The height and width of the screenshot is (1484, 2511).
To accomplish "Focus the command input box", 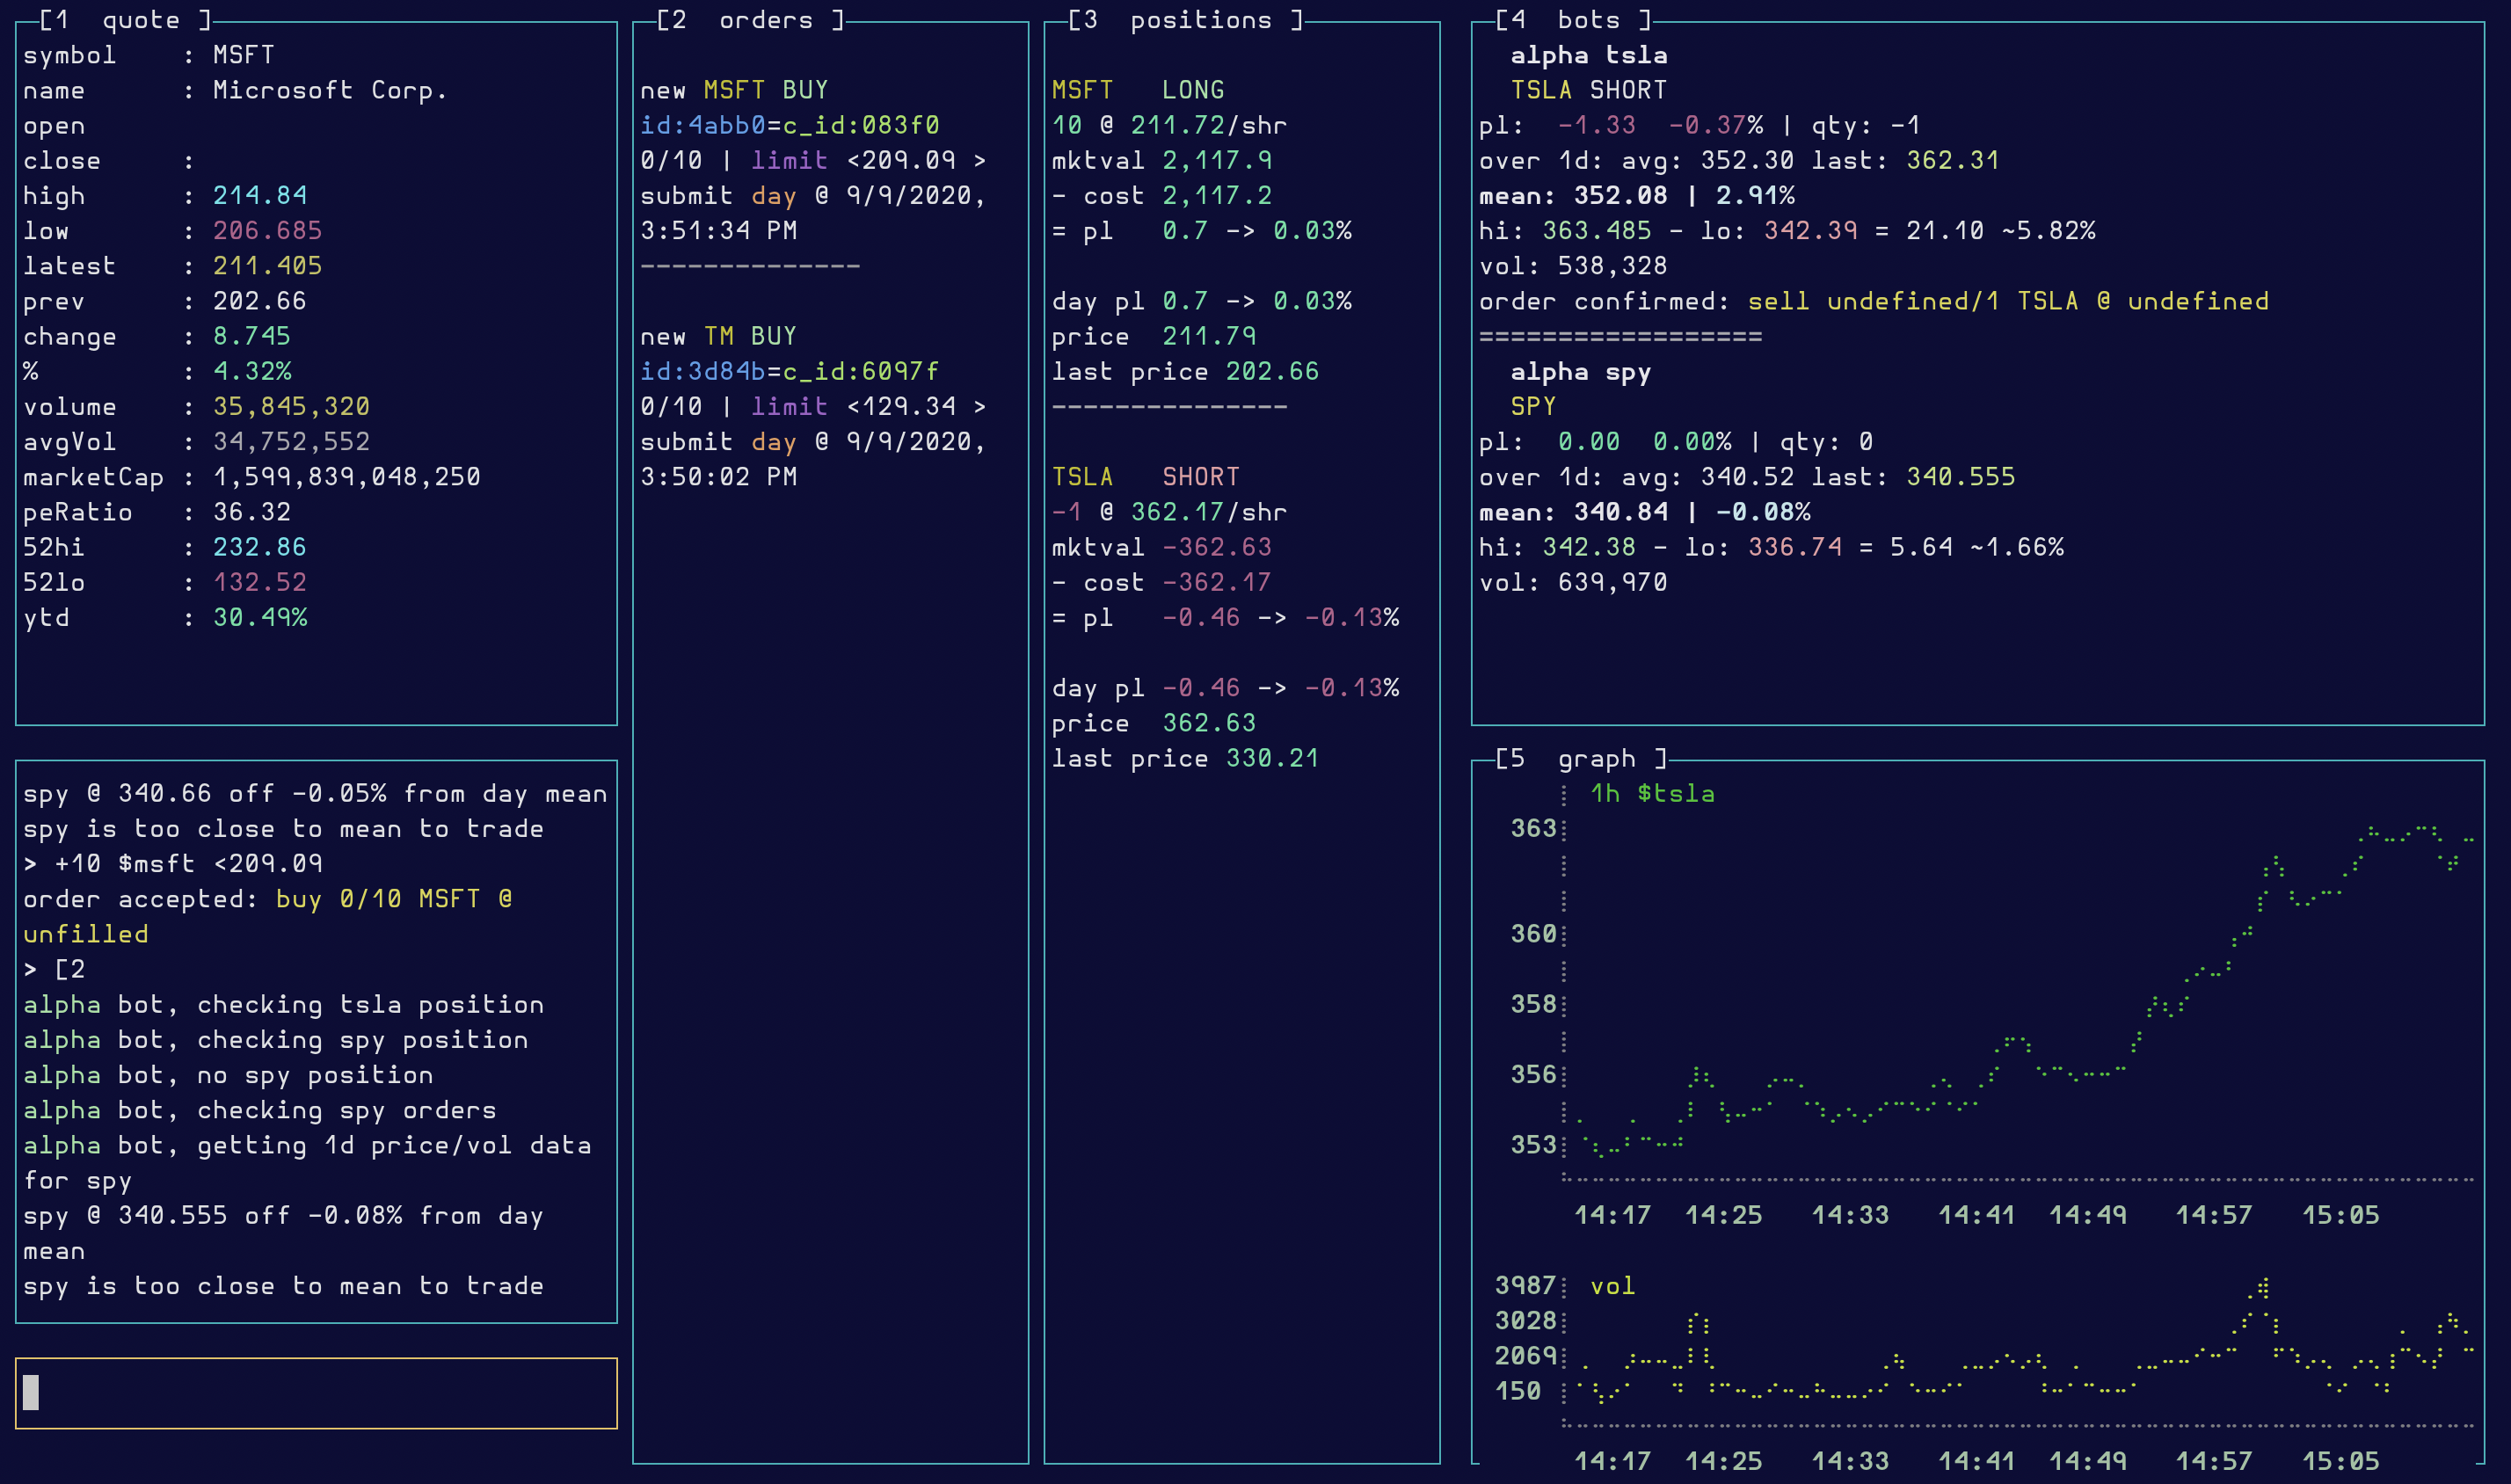I will [x=316, y=1392].
